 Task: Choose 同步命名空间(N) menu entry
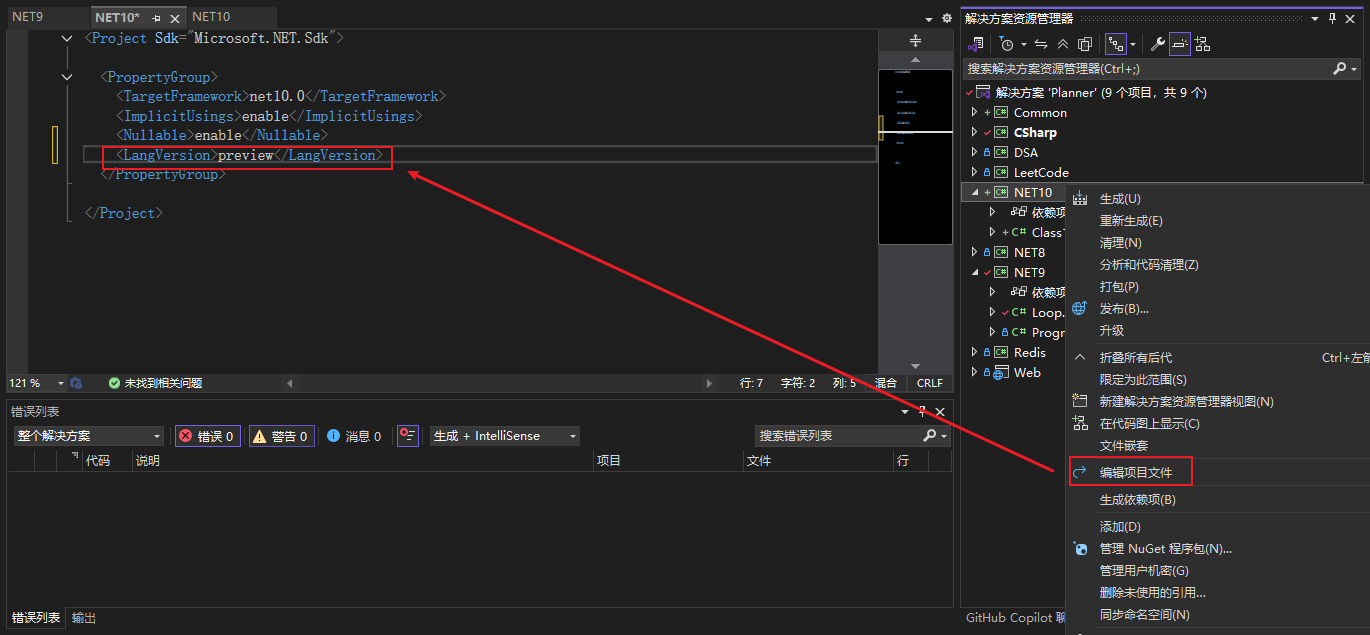[x=1145, y=614]
